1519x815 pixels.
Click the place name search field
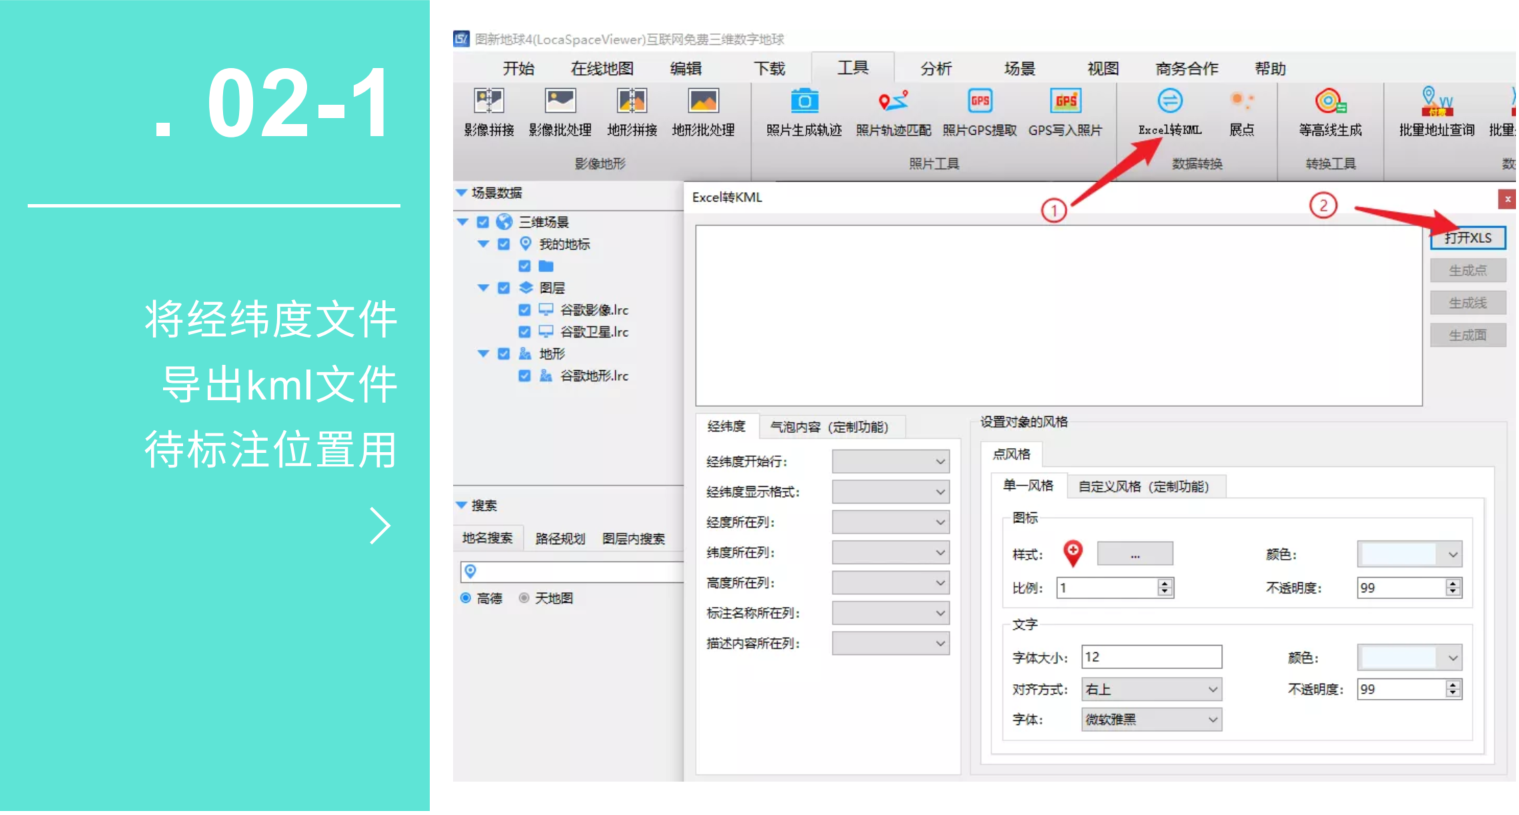(x=572, y=571)
